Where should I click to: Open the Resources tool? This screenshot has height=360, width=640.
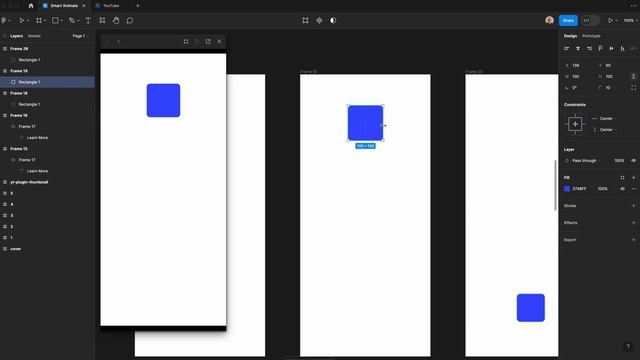(102, 20)
